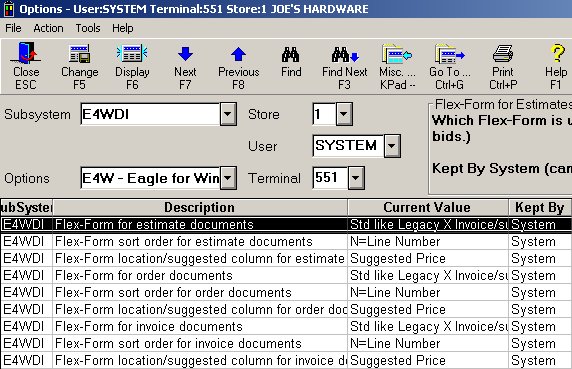The image size is (572, 369).
Task: Click the Close ESC door icon
Action: pos(26,53)
